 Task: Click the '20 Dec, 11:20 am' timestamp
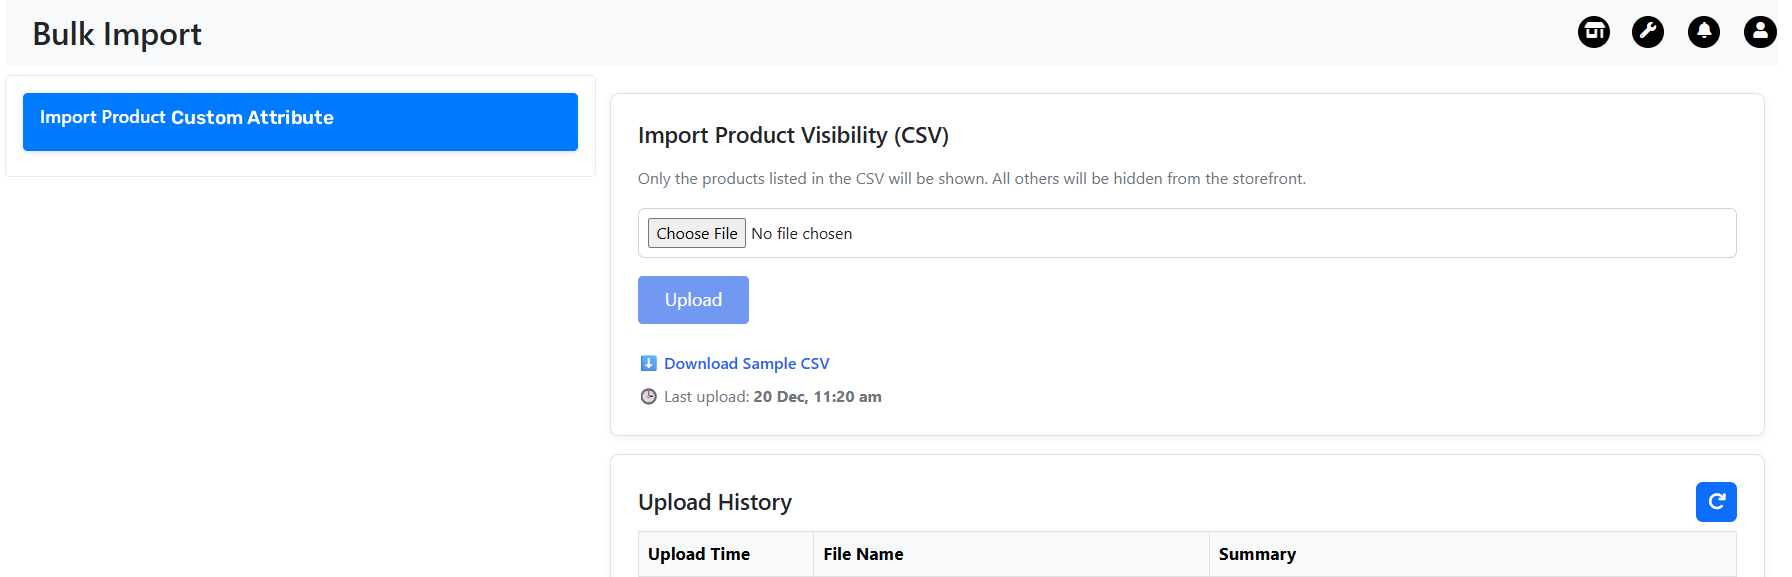pos(817,397)
